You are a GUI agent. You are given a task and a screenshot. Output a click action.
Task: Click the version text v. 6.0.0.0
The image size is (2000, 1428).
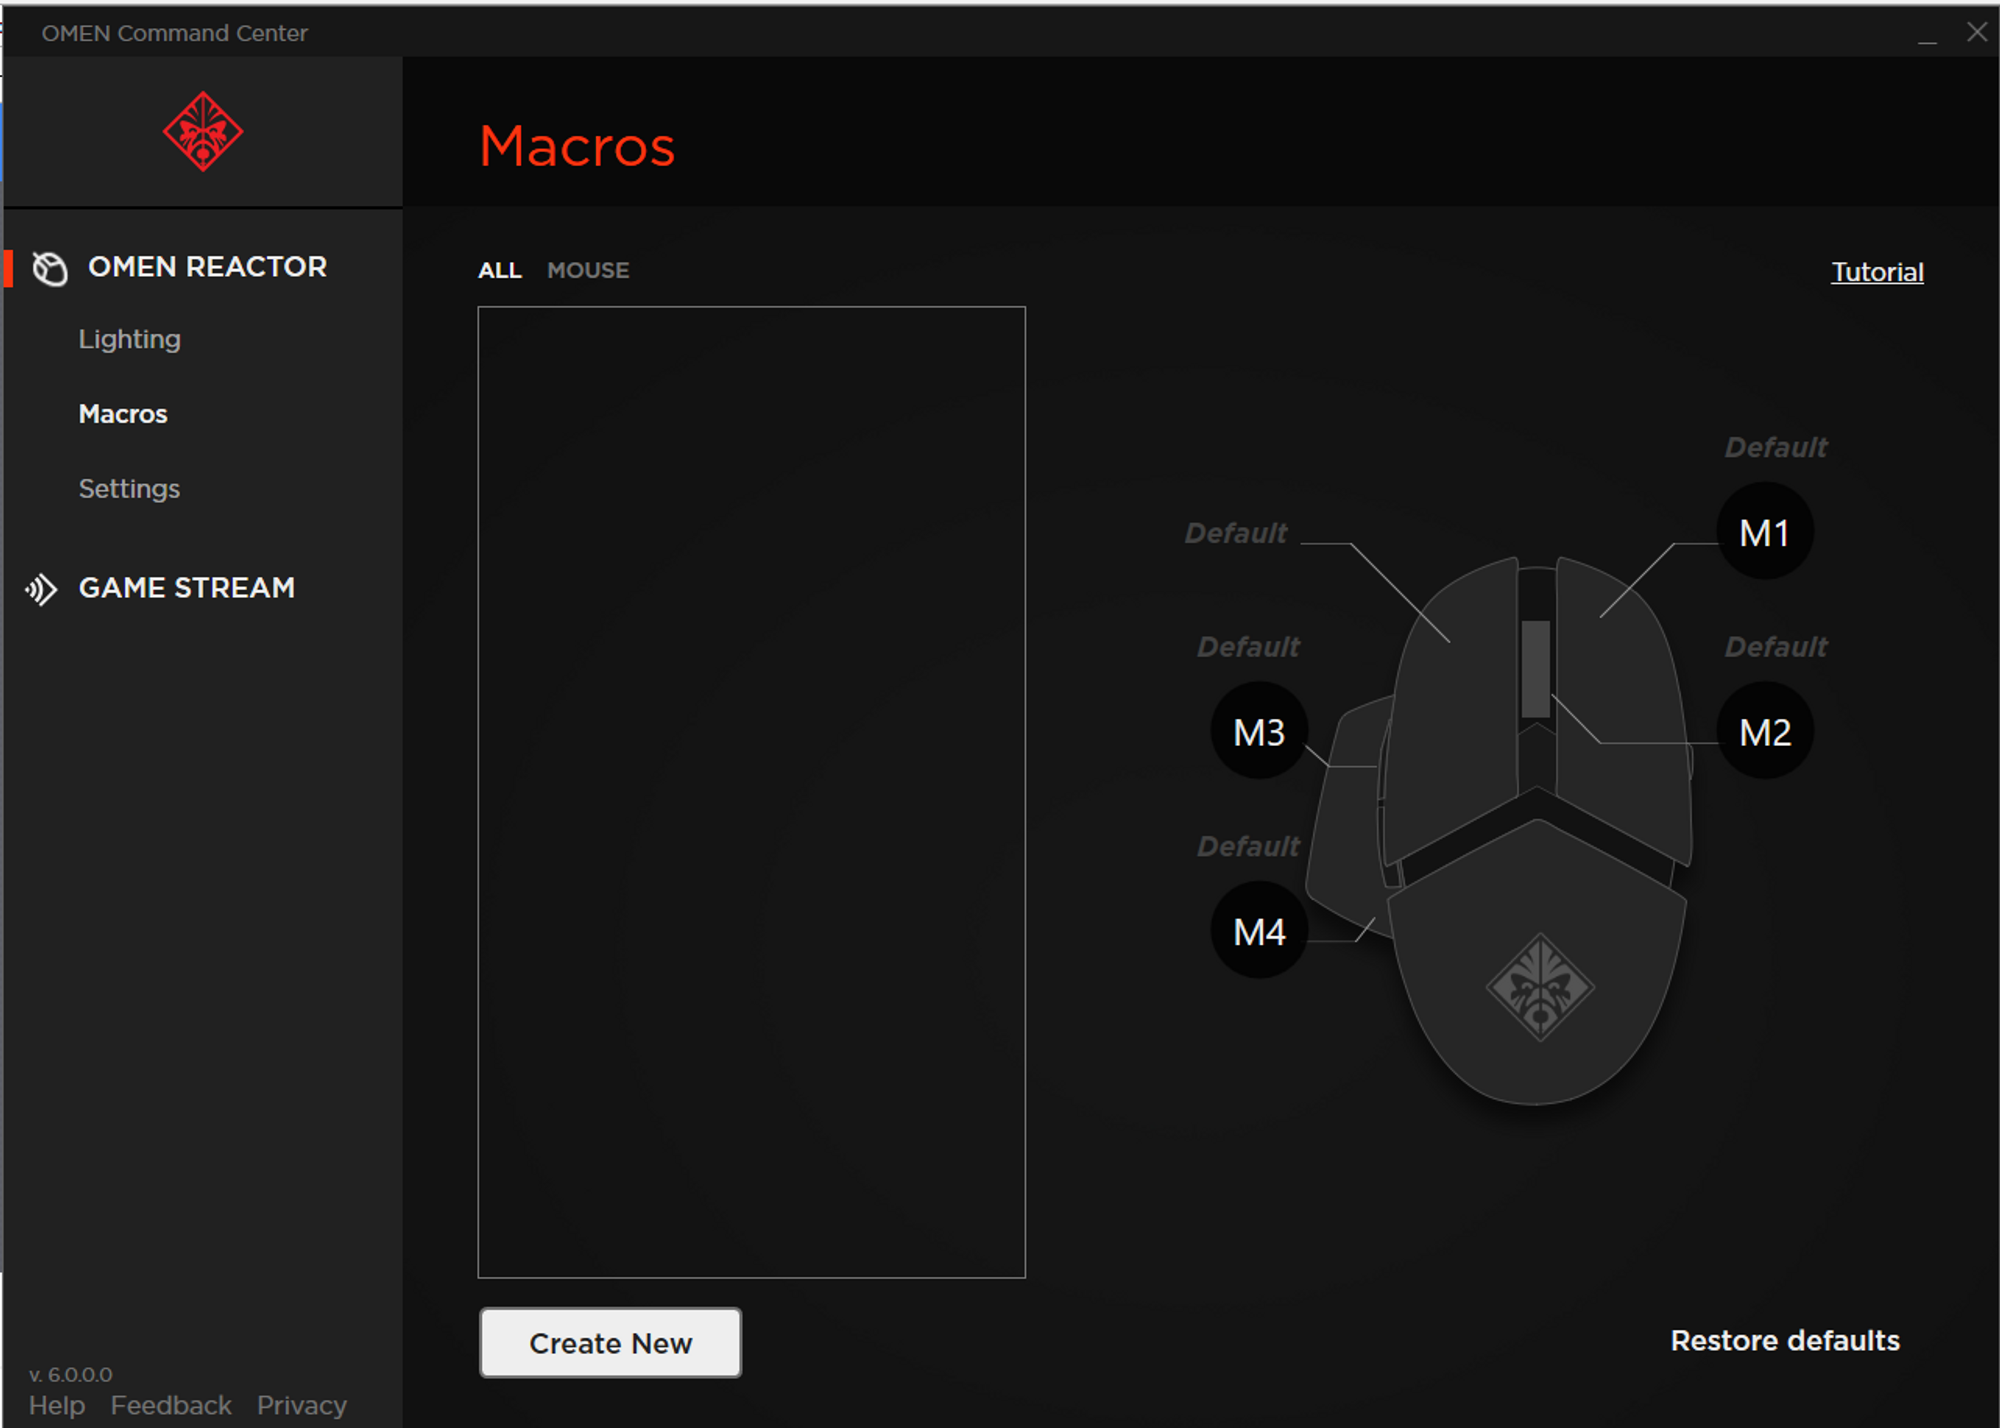point(71,1374)
